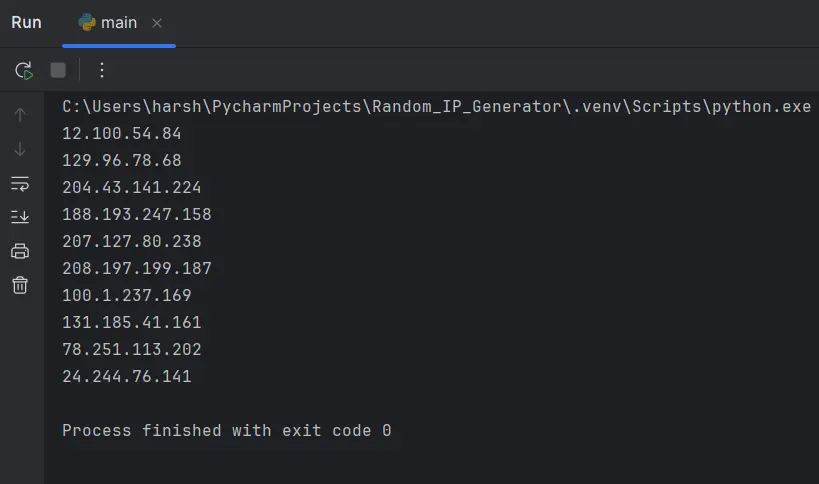Print the console output

[20, 251]
